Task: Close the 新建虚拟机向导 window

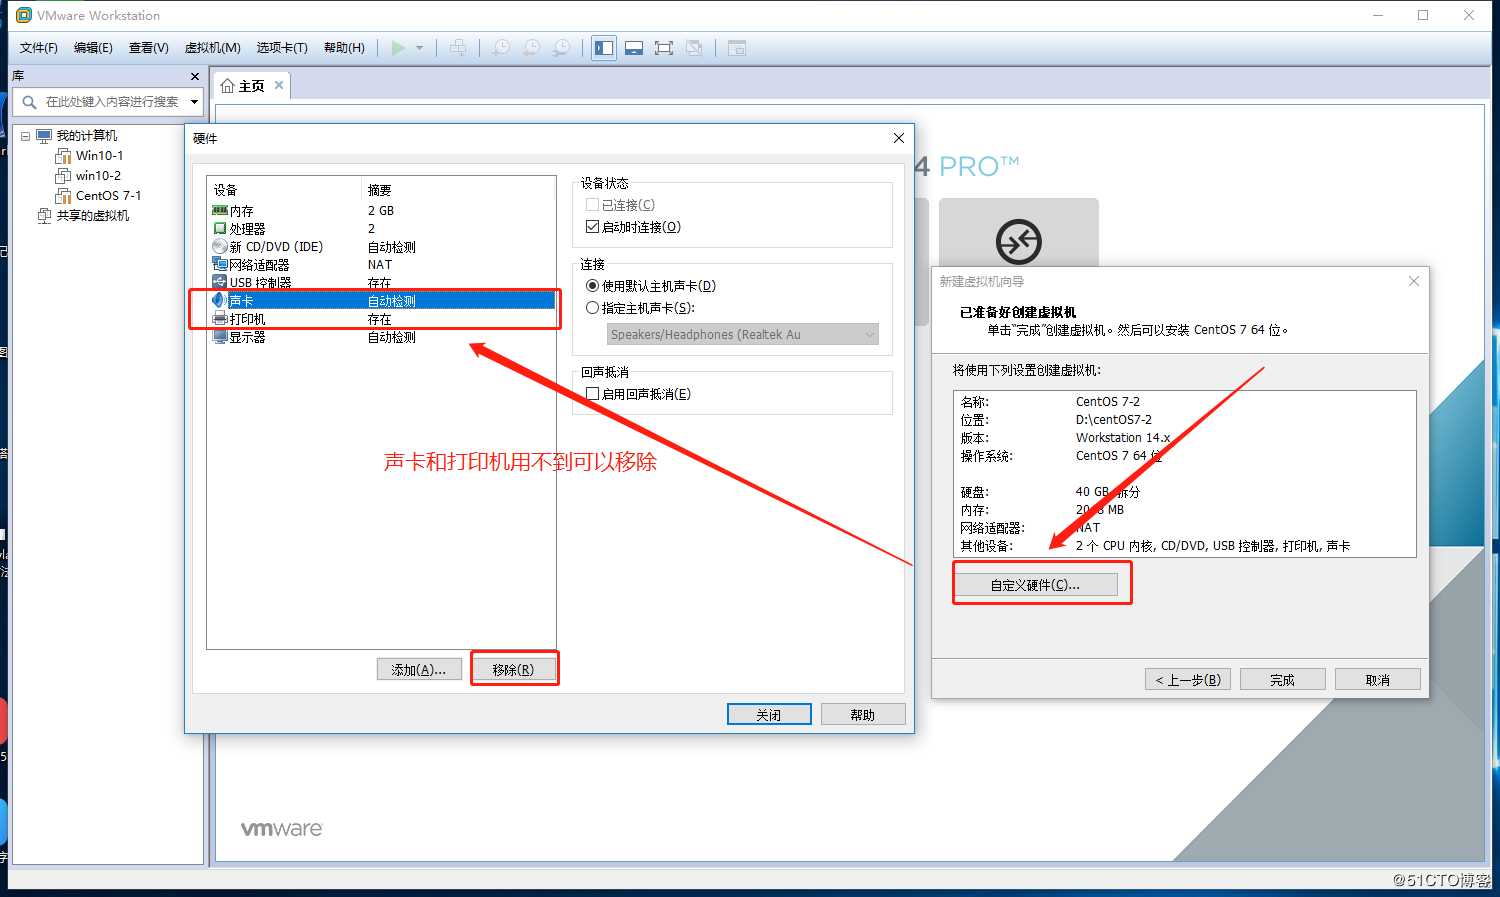Action: click(1414, 281)
